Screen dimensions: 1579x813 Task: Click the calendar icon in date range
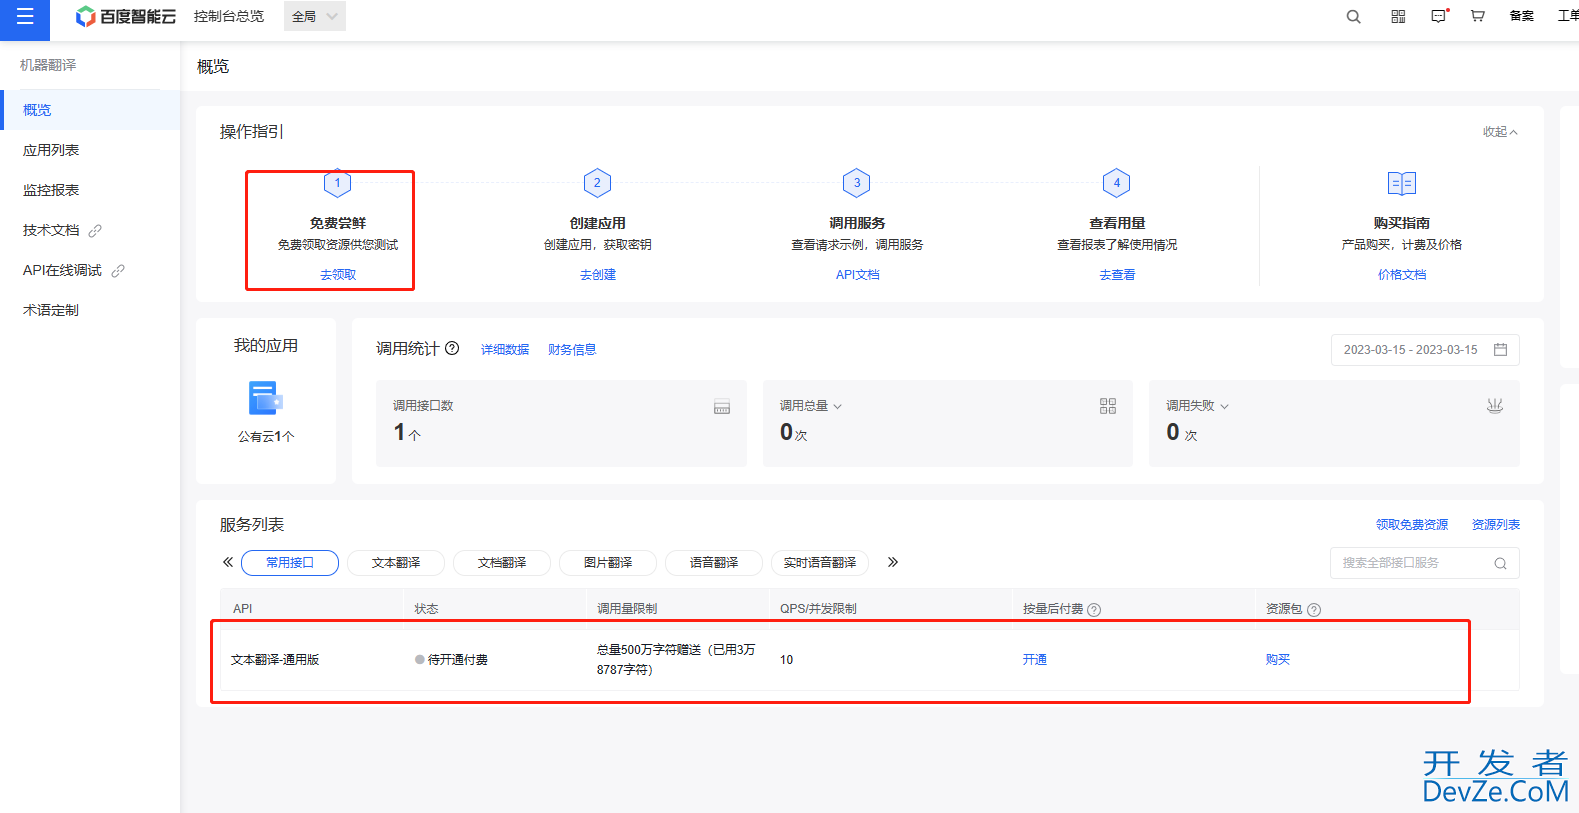(x=1500, y=349)
